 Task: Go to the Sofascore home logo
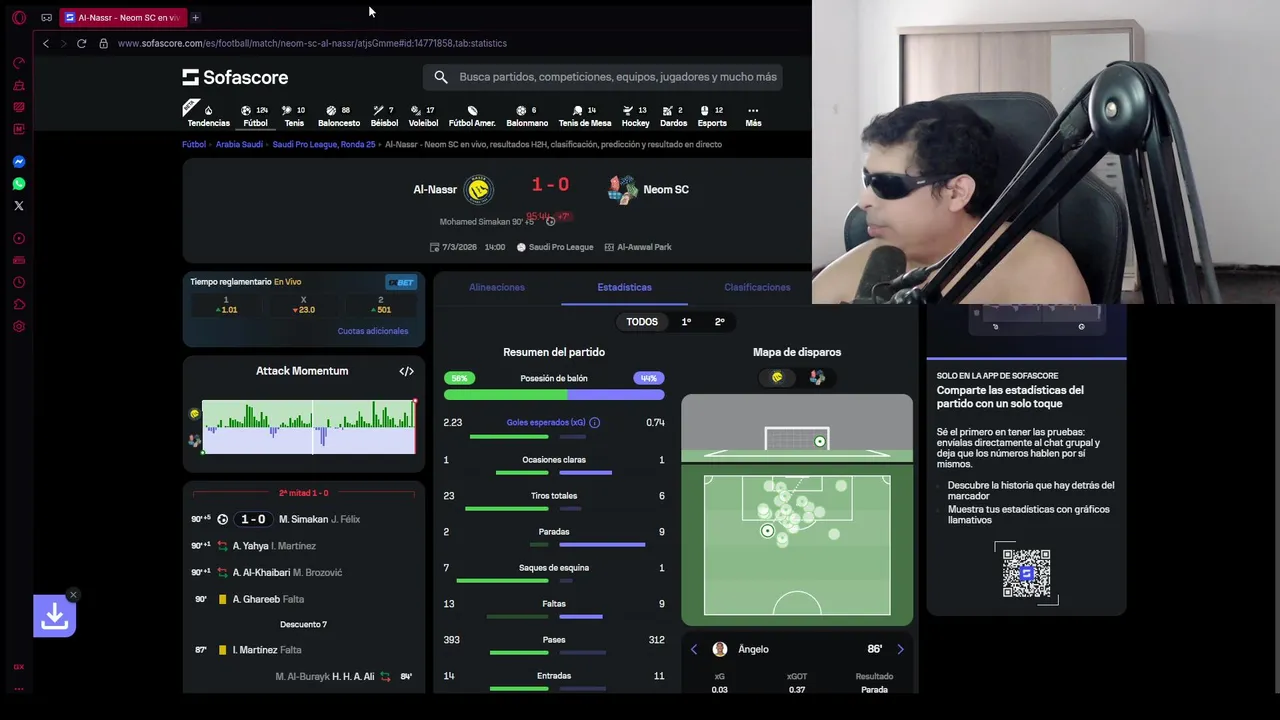click(x=235, y=77)
